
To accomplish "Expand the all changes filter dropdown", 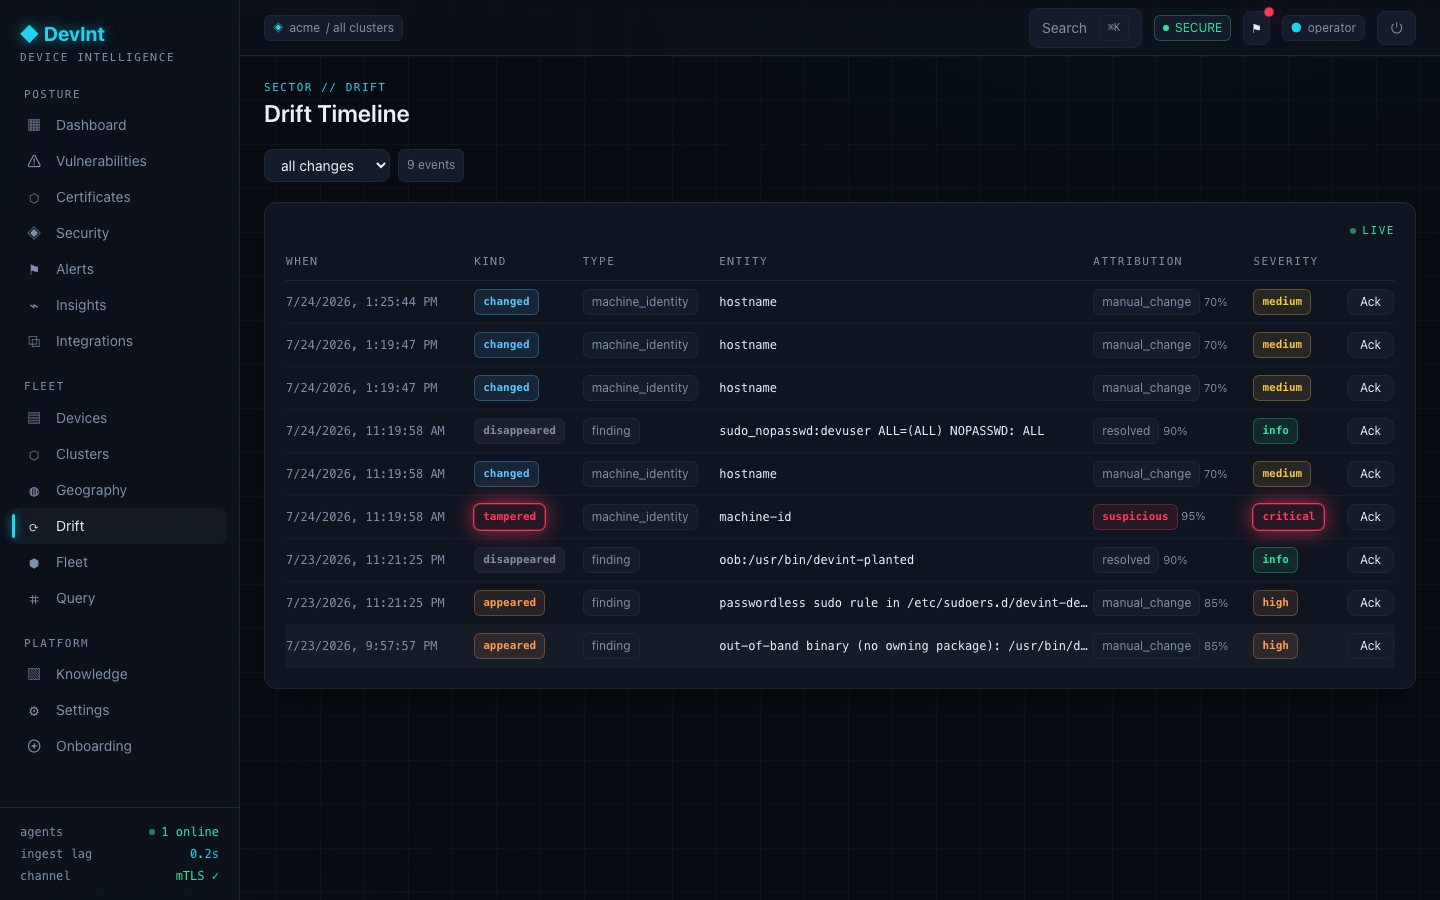I will (327, 166).
